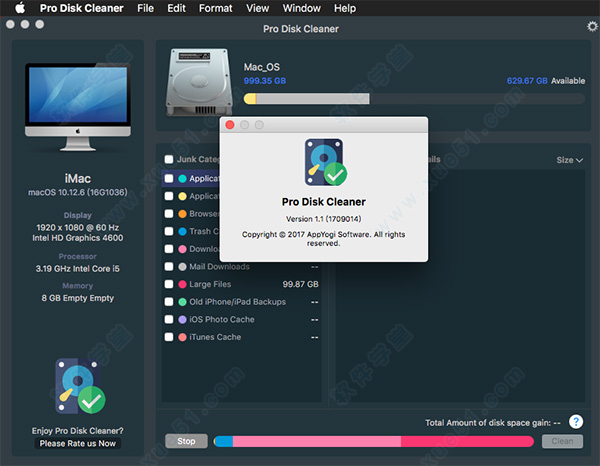The image size is (600, 466).
Task: Click the 8 GB Empty Empty memory text
Action: pyautogui.click(x=78, y=298)
